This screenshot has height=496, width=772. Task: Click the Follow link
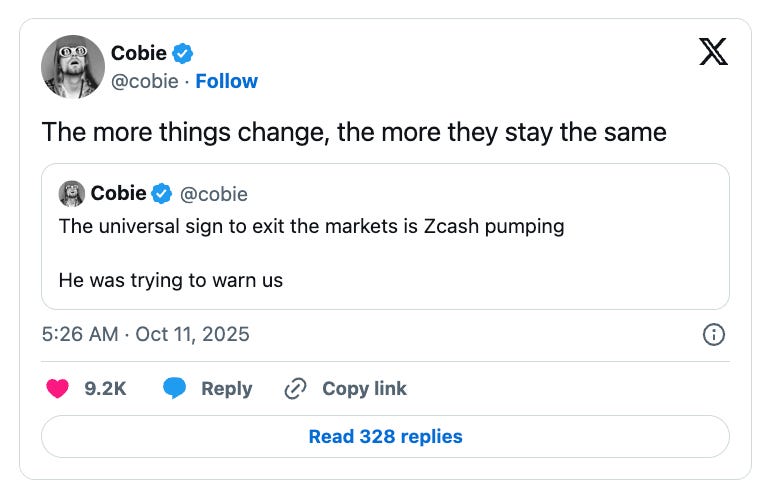pos(226,81)
